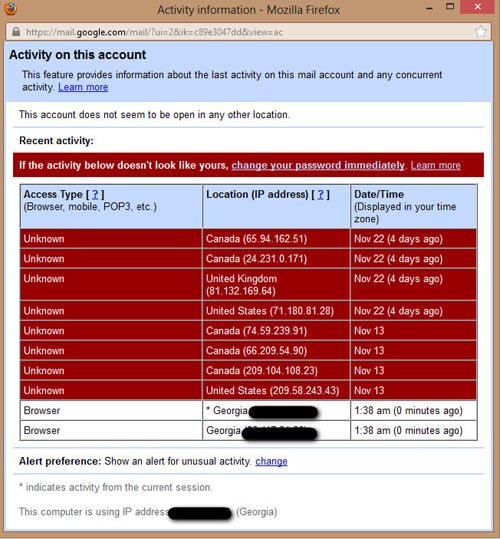500x539 pixels.
Task: Click the URL address field
Action: coord(247,32)
